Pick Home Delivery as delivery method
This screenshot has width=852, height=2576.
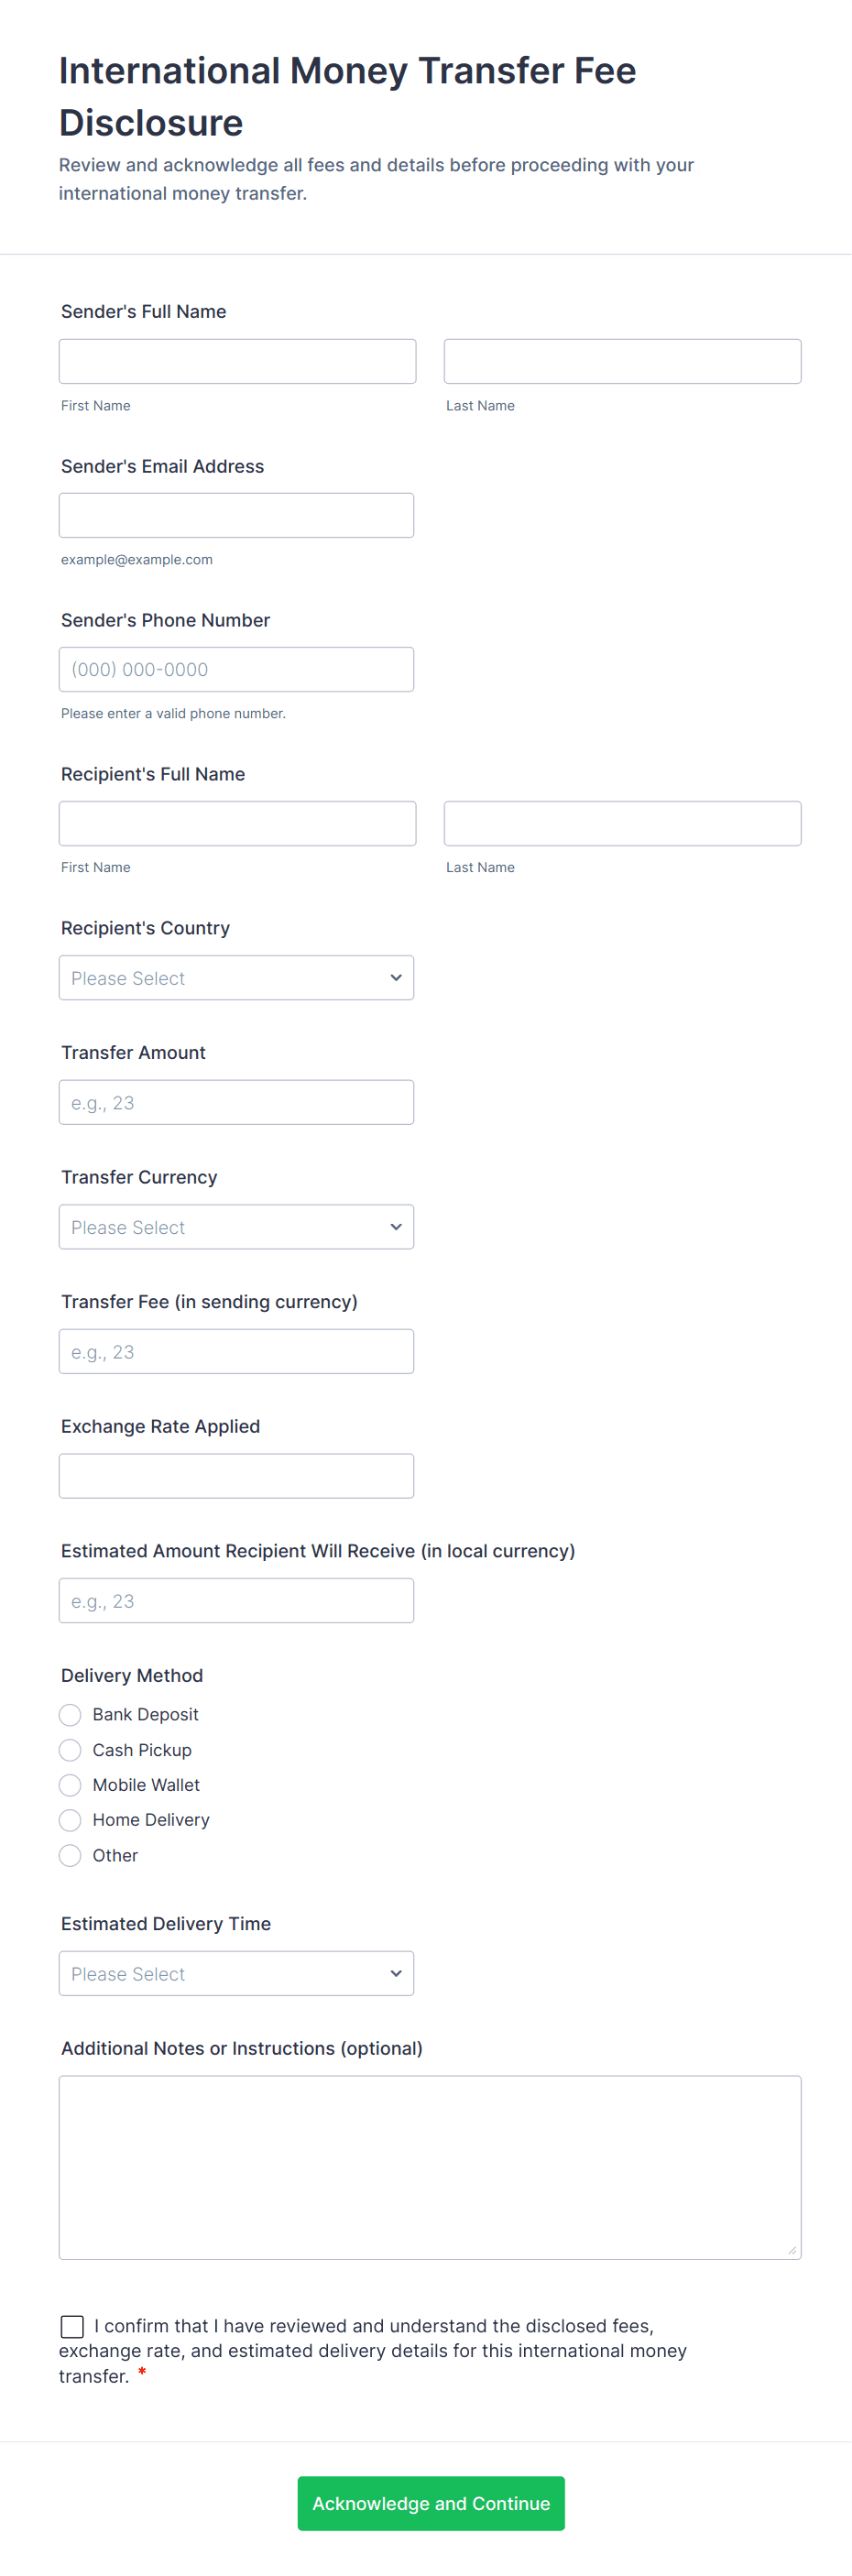point(70,1820)
